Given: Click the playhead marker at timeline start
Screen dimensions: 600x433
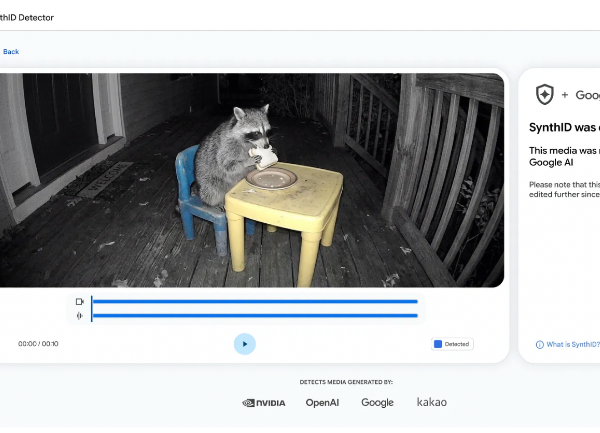Looking at the screenshot, I should [91, 308].
